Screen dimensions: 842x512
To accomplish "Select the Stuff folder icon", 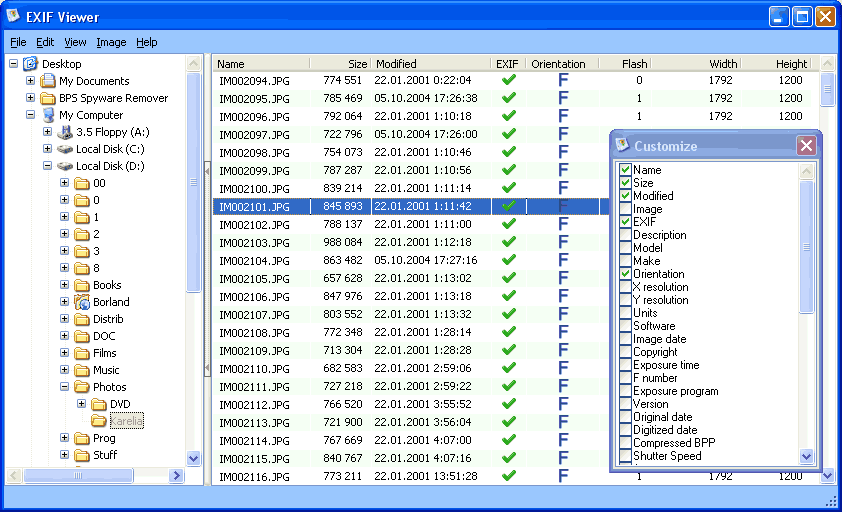I will click(82, 455).
